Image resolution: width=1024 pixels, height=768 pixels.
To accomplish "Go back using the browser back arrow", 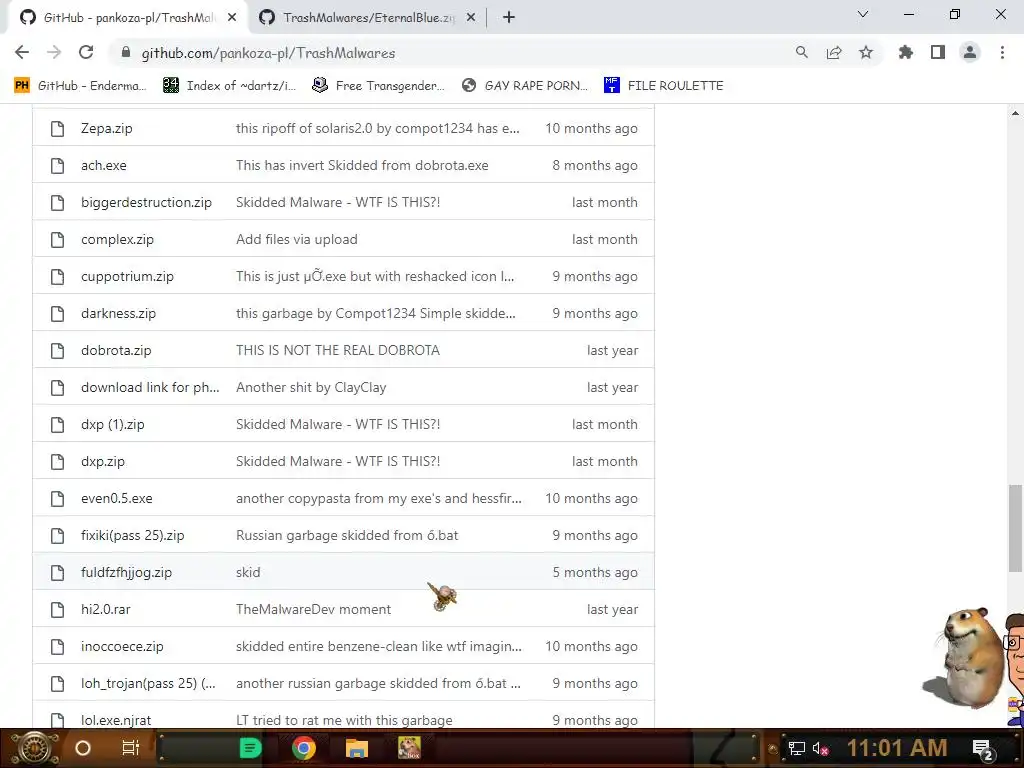I will tap(22, 53).
